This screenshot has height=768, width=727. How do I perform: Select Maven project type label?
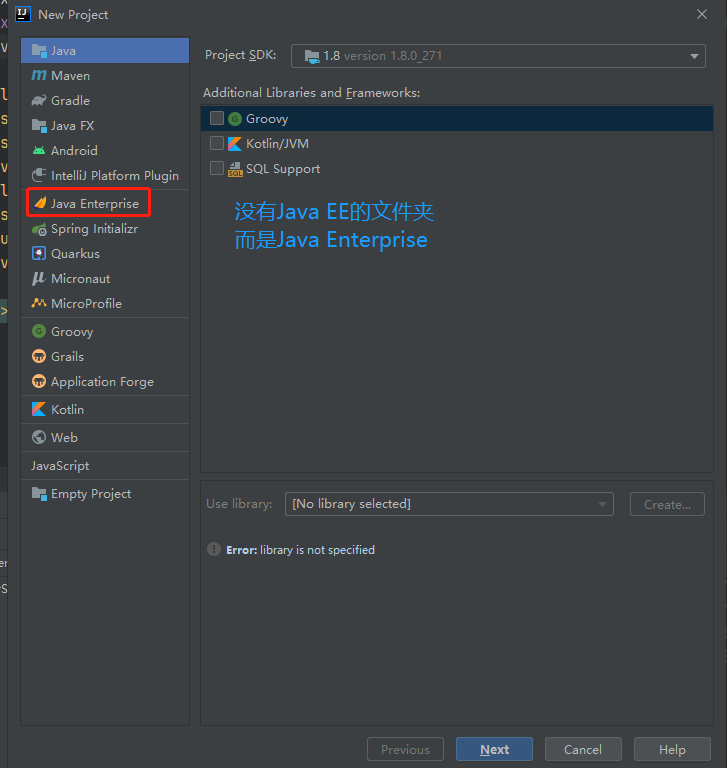coord(71,76)
